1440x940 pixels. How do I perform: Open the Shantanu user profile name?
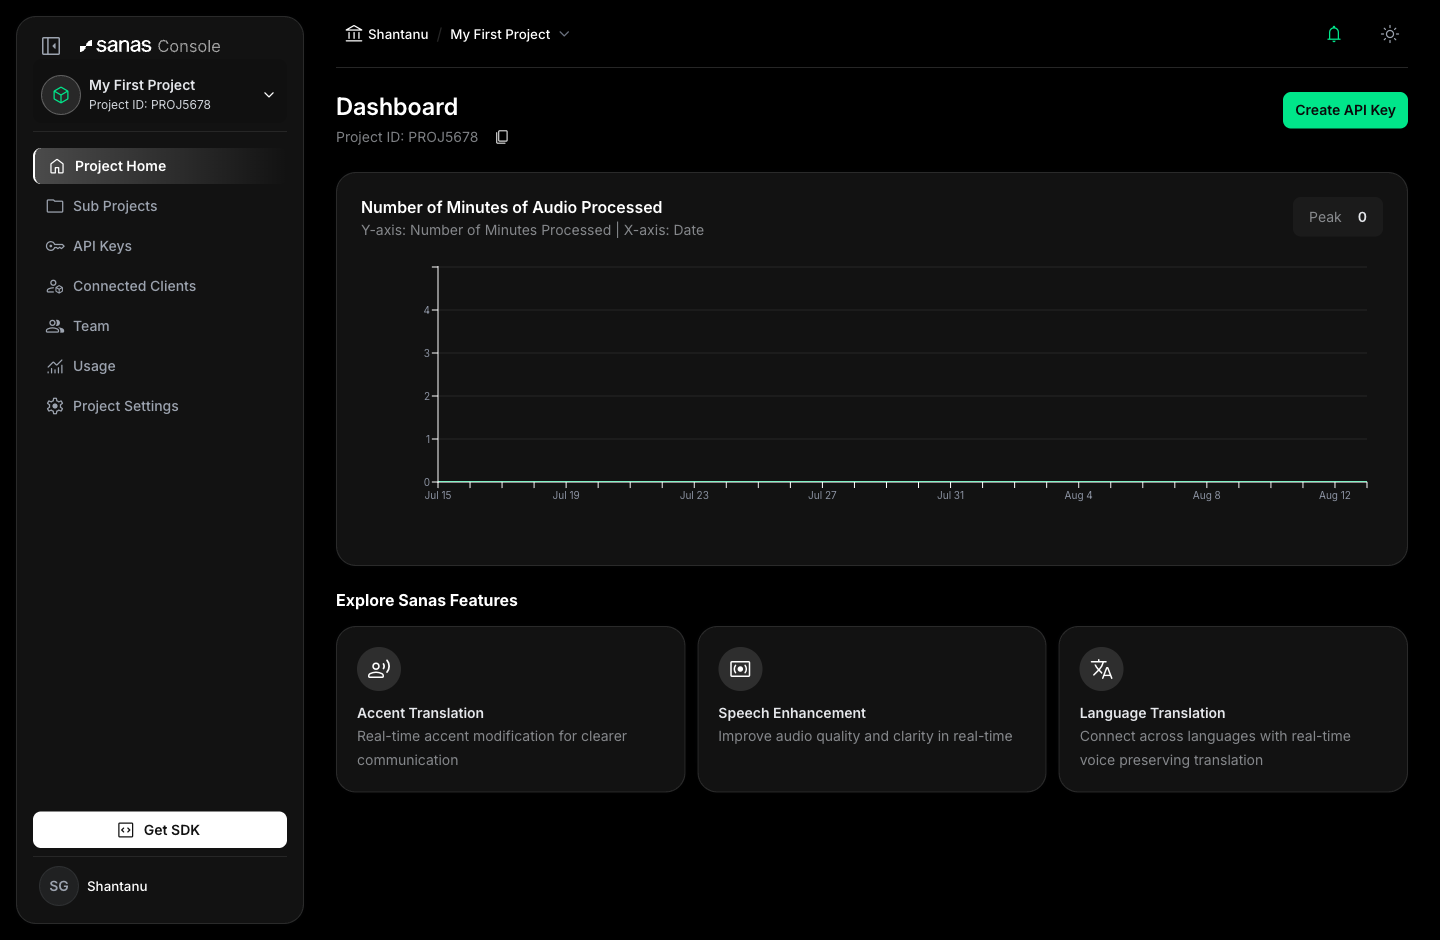(117, 886)
